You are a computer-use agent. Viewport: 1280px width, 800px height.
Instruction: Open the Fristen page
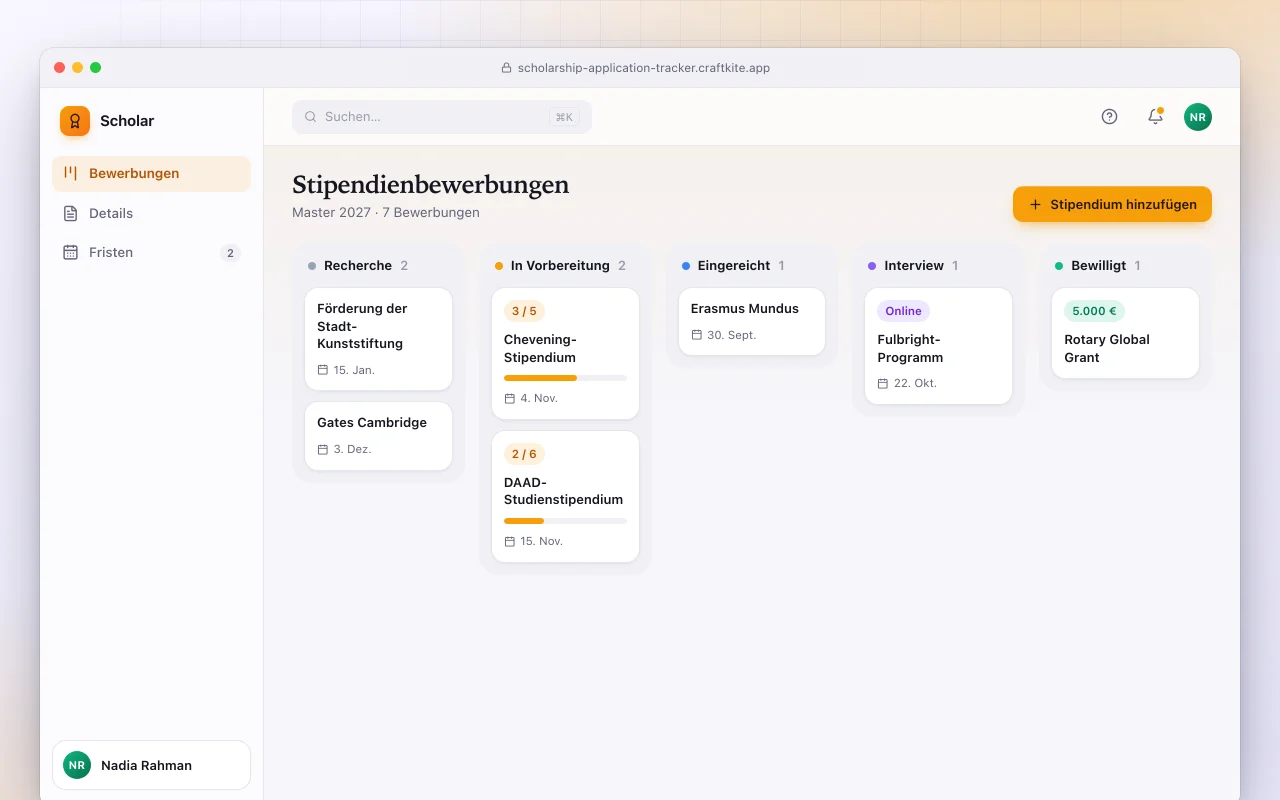tap(151, 252)
